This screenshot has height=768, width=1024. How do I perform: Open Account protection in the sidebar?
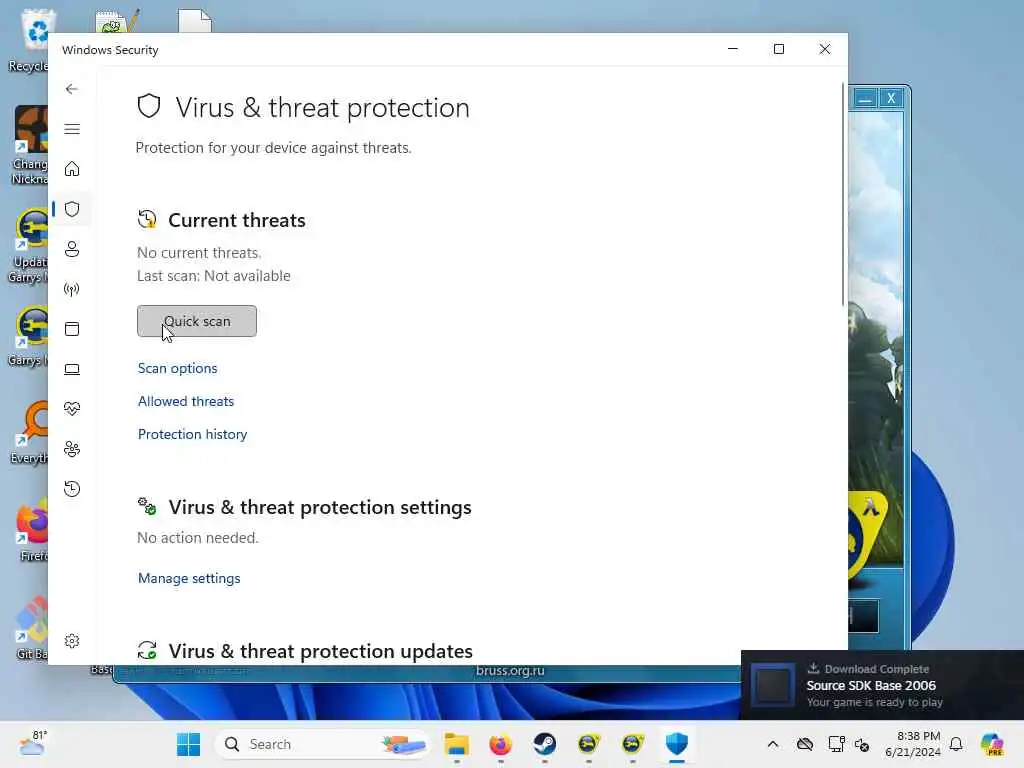pyautogui.click(x=72, y=249)
